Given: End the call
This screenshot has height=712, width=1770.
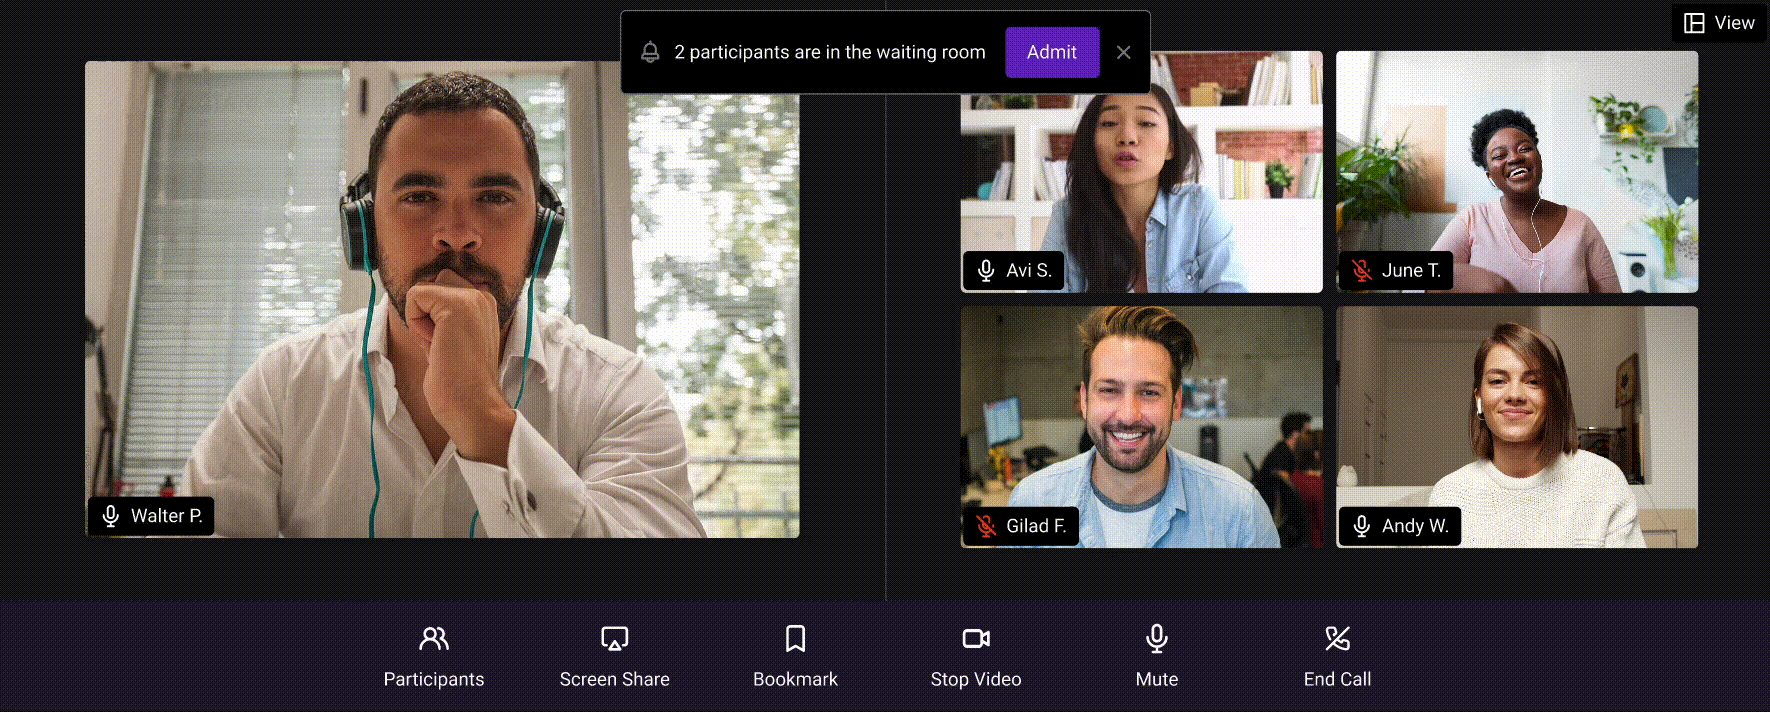Looking at the screenshot, I should pos(1337,657).
